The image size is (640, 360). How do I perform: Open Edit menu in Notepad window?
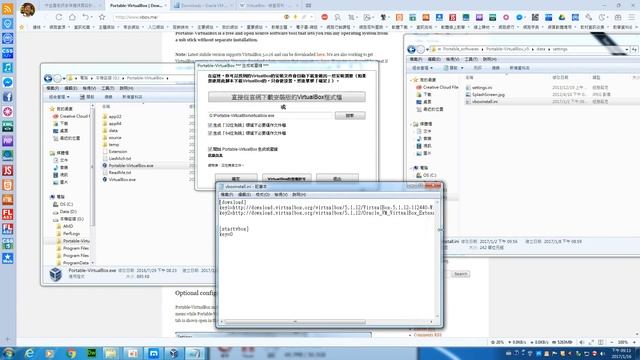point(244,195)
